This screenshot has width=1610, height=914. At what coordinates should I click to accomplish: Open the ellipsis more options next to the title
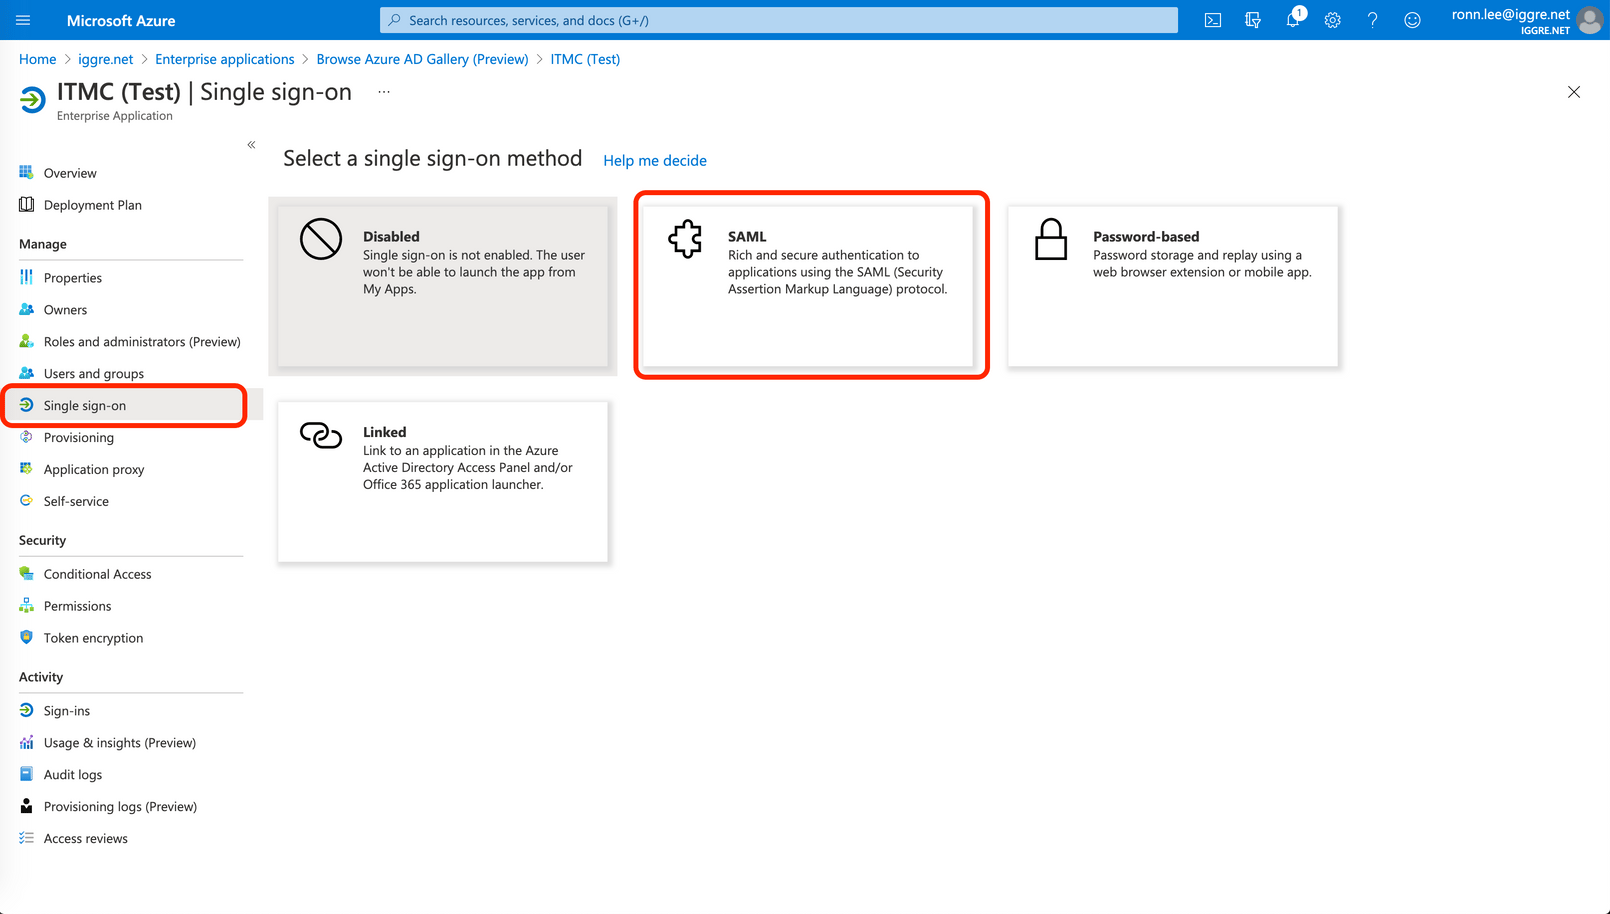384,92
